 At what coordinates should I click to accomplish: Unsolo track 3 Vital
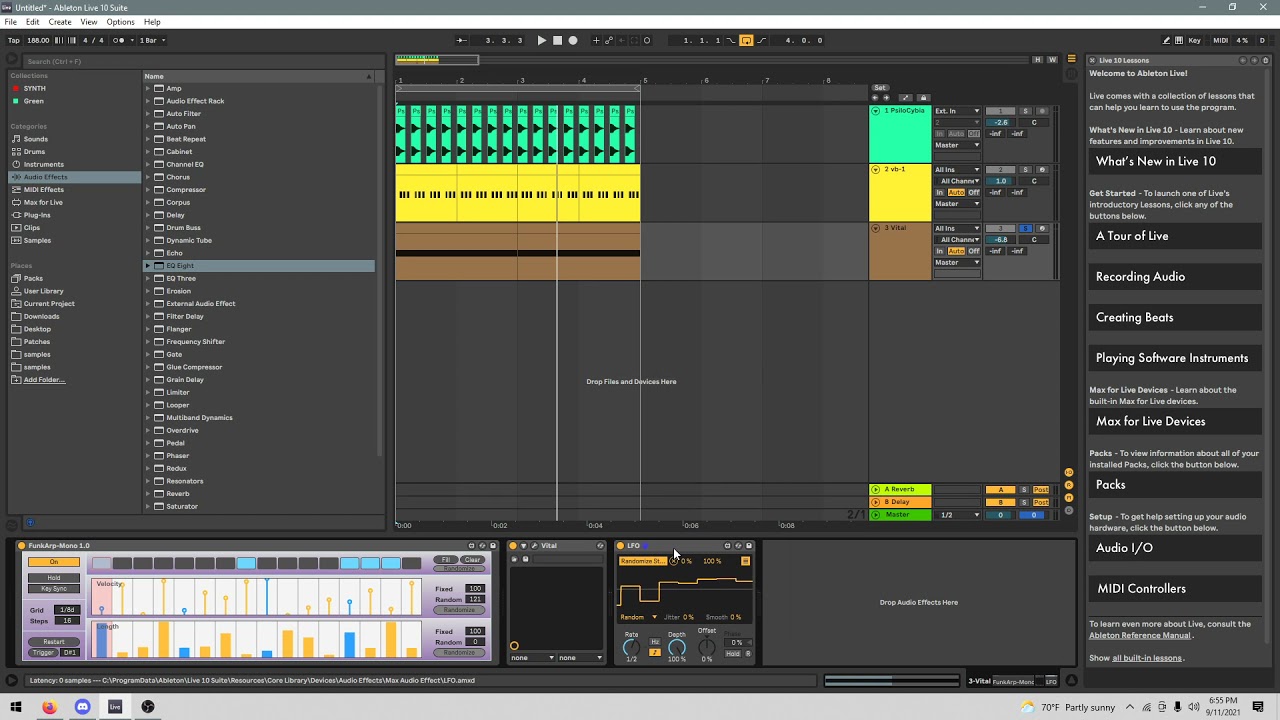point(1025,229)
